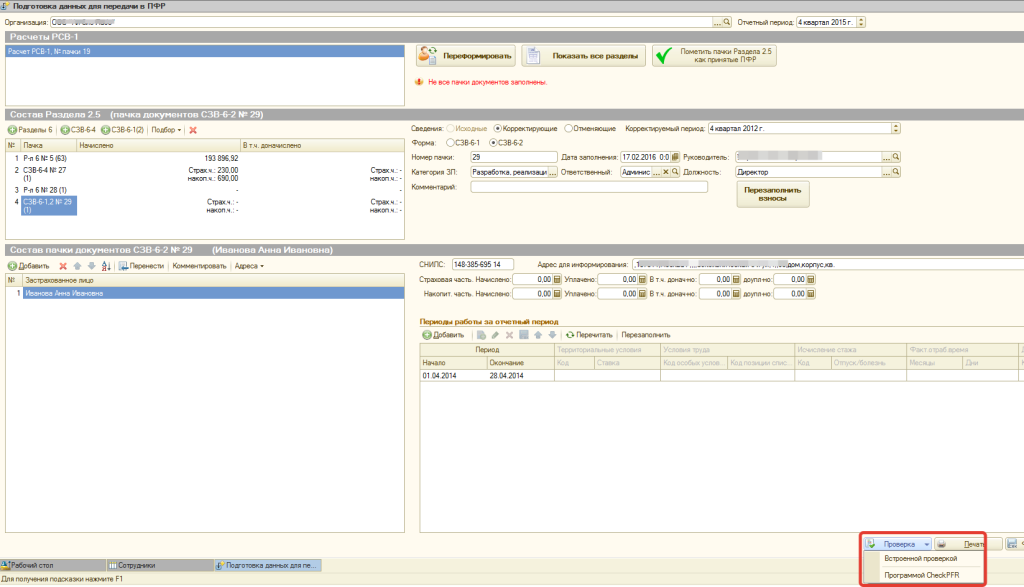Select period end date 28.04.2014 cell

(x=520, y=375)
